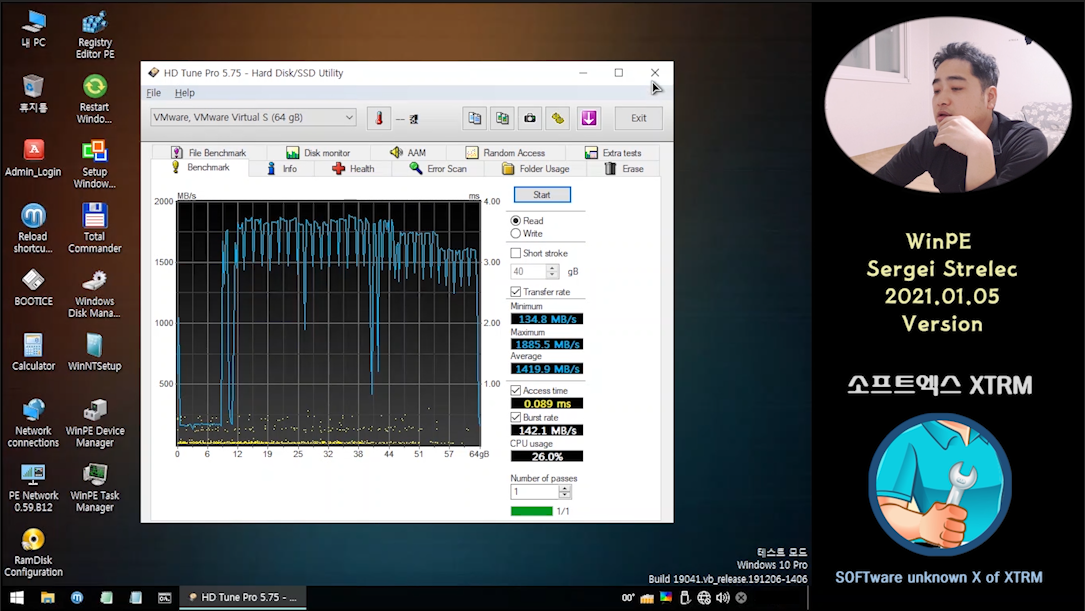Click the copy screenshot to clipboard icon
1085x611 pixels.
pyautogui.click(x=502, y=118)
